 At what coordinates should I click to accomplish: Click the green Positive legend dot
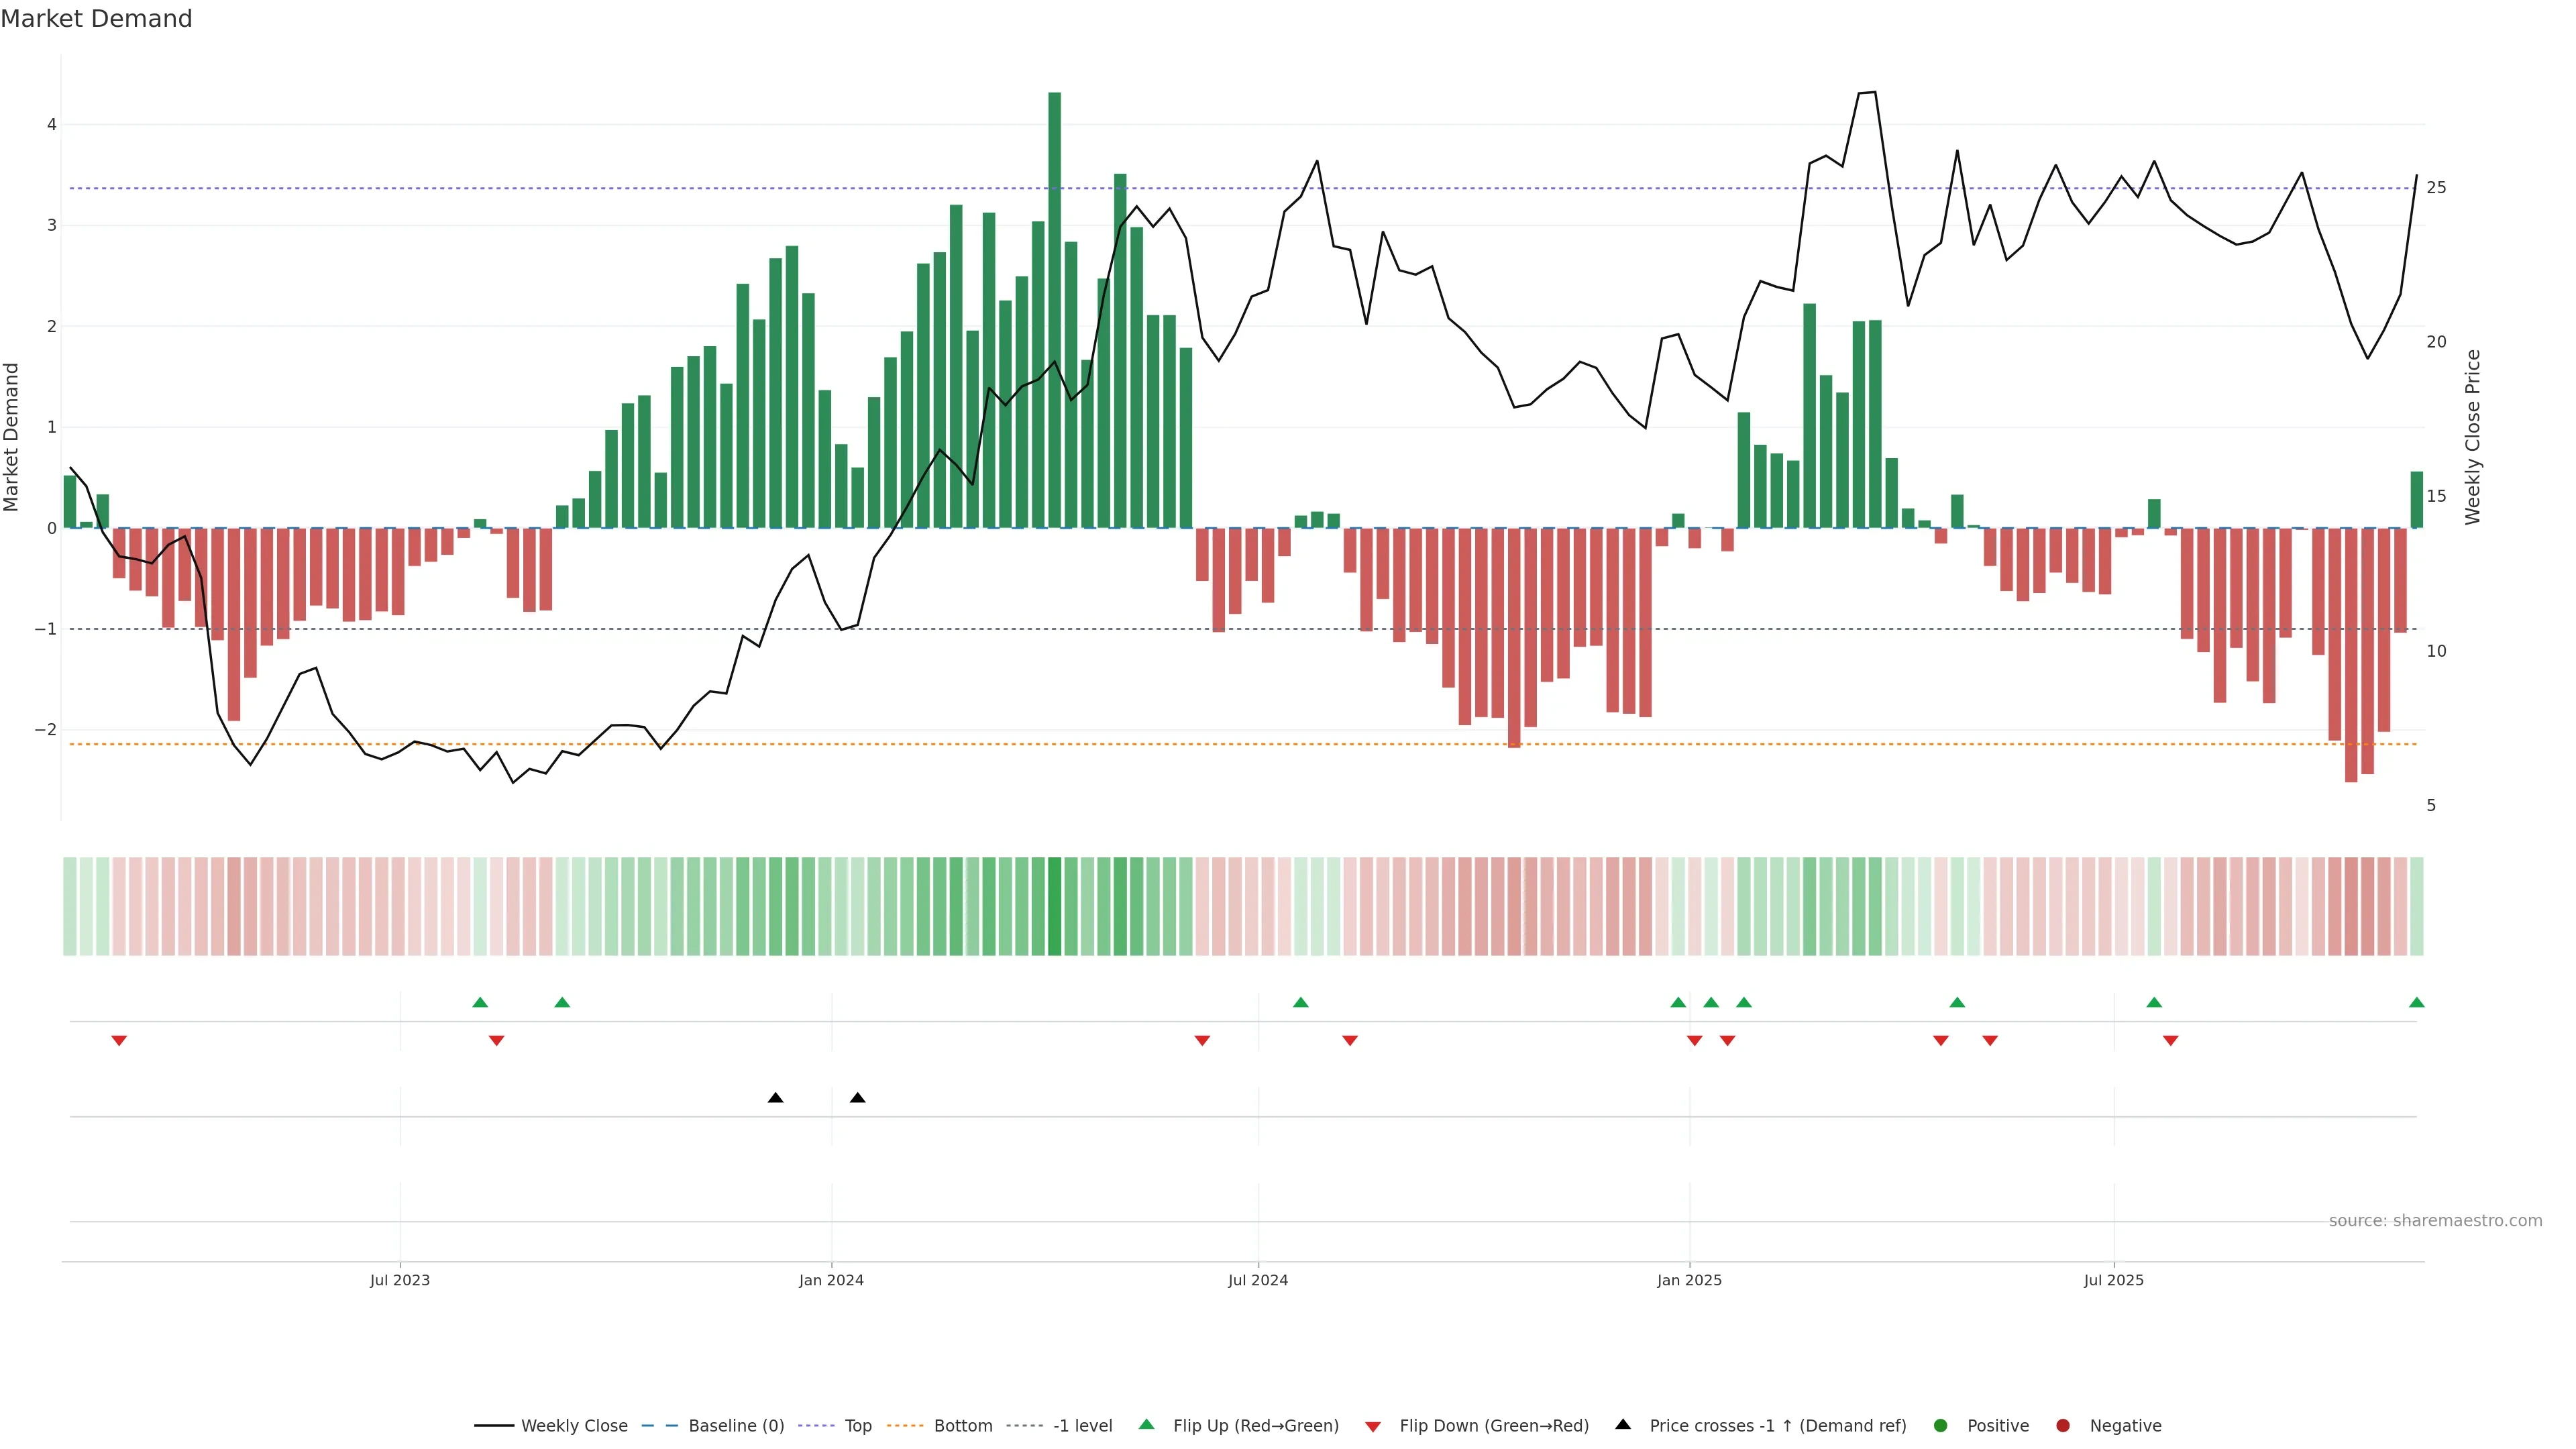1941,1426
